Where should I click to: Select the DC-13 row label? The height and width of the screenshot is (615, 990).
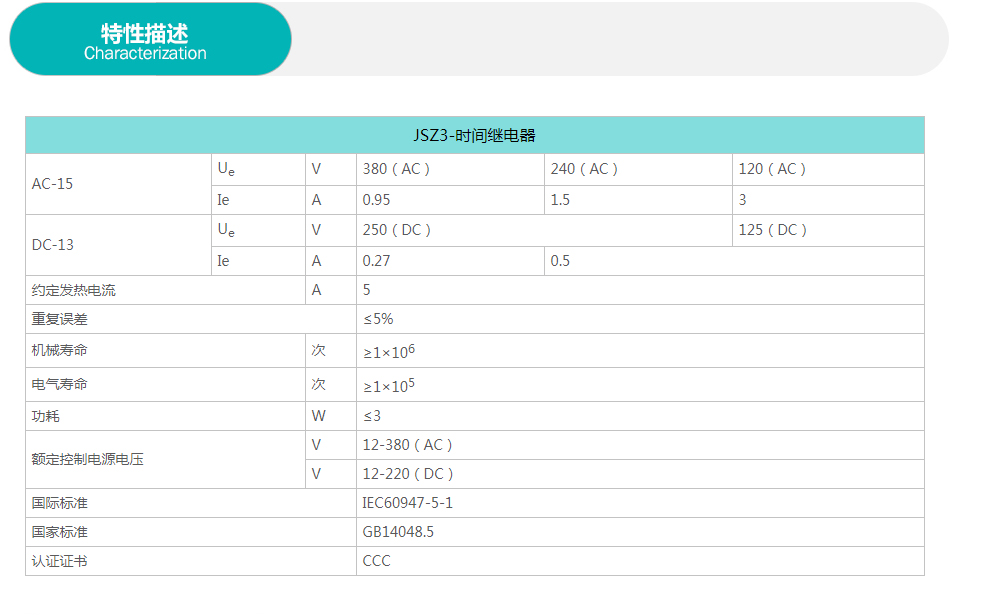[x=53, y=245]
